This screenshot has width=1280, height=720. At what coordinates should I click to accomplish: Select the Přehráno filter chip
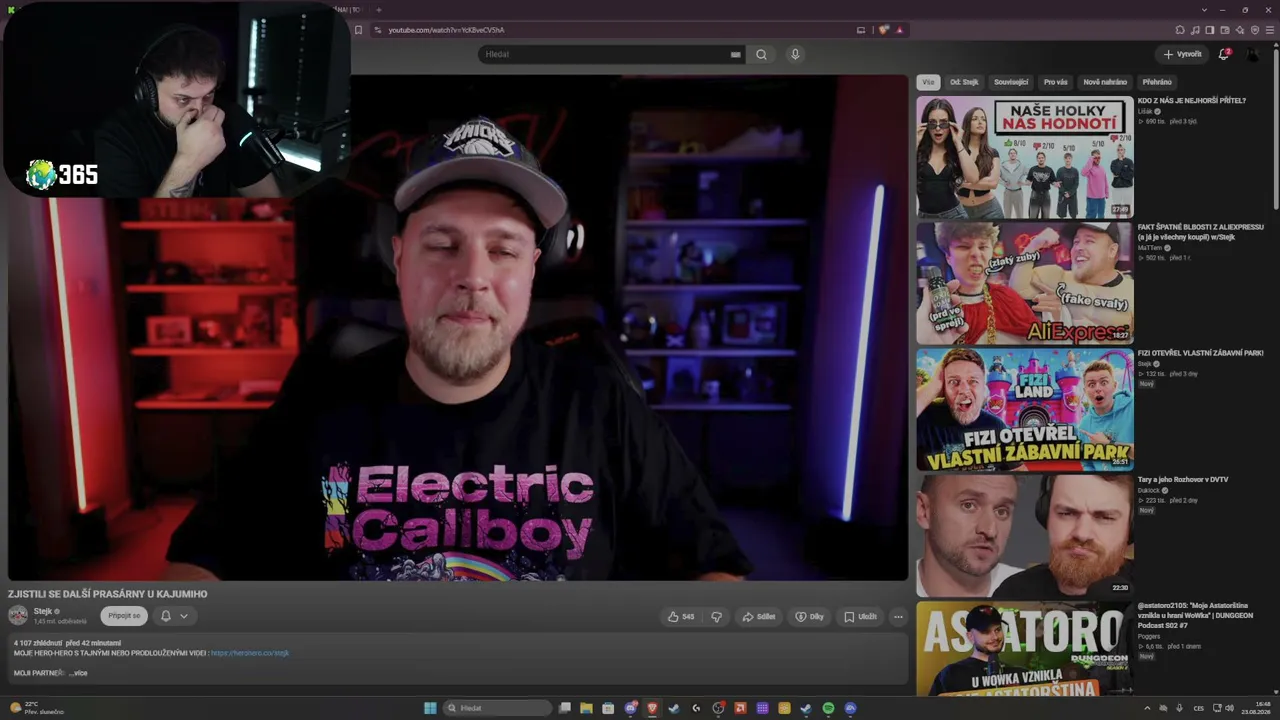tap(1157, 82)
